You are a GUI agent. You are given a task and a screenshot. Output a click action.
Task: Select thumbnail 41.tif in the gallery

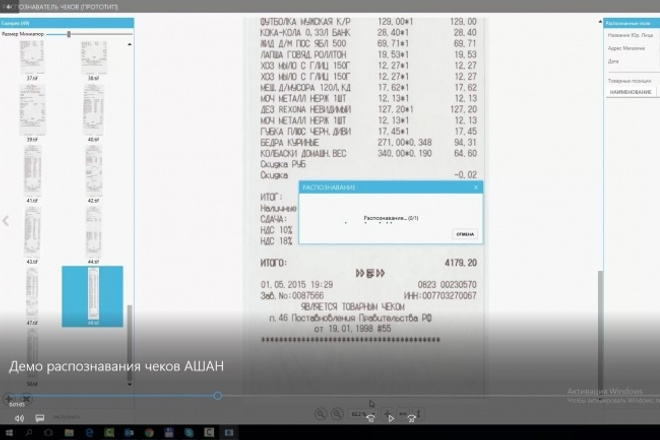point(32,174)
